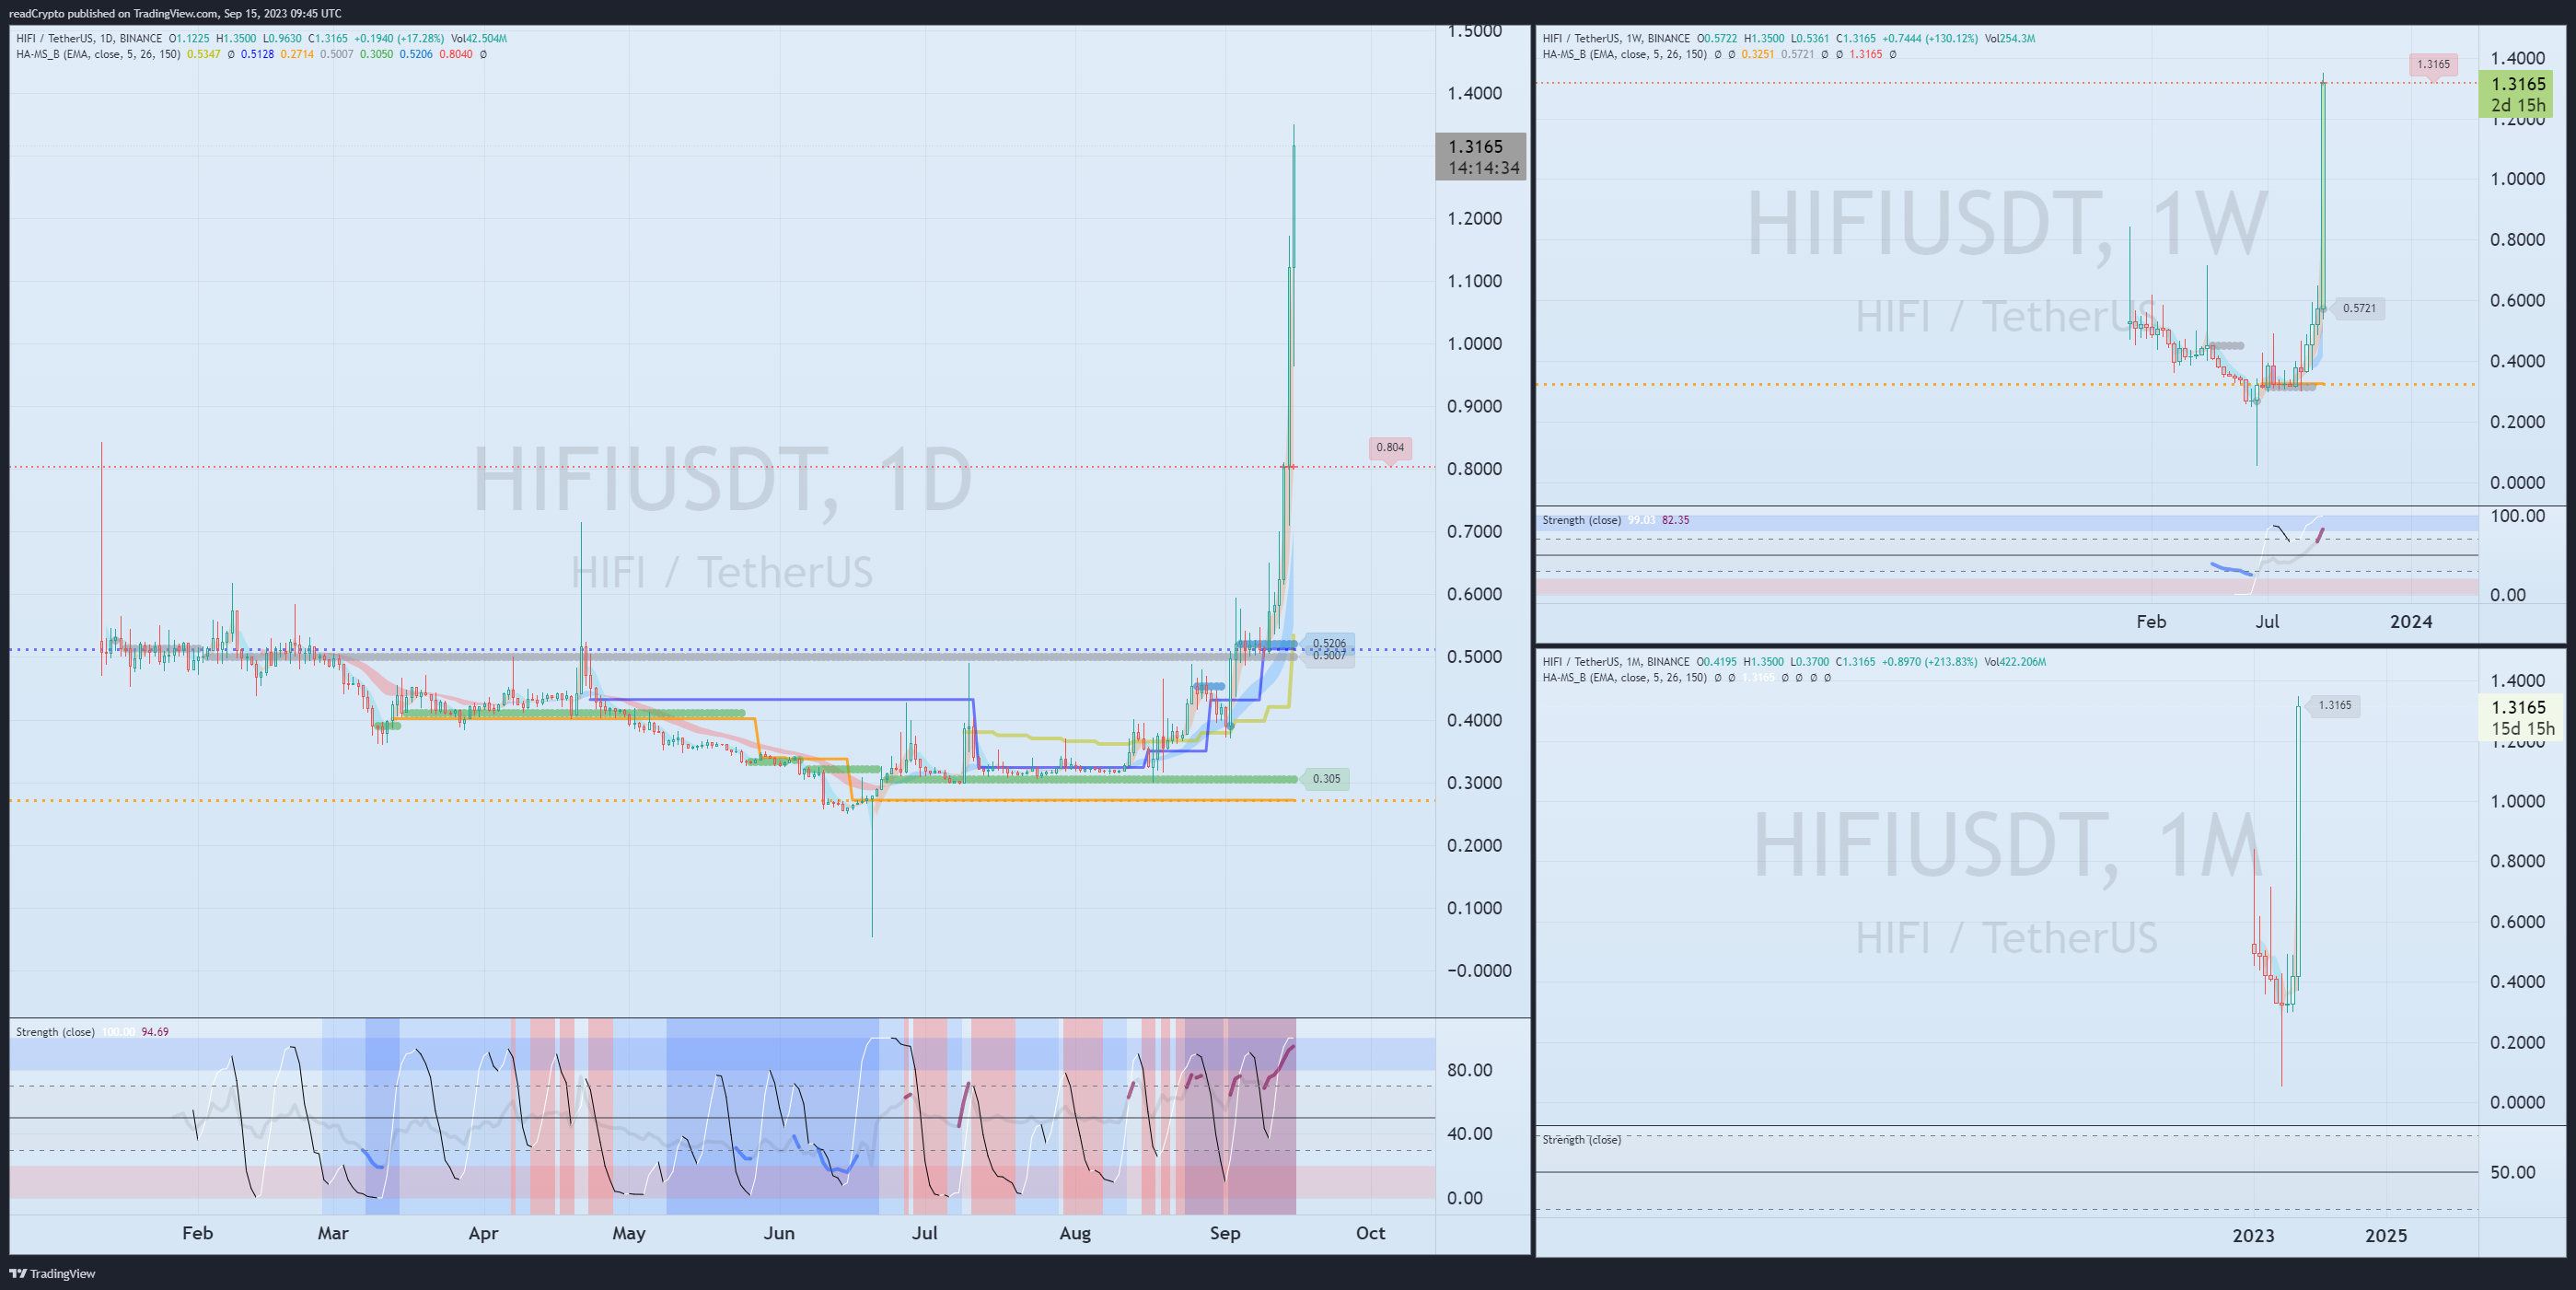The width and height of the screenshot is (2576, 1290).
Task: Click the 80.00 tick on the daily strength axis
Action: tap(1470, 1070)
